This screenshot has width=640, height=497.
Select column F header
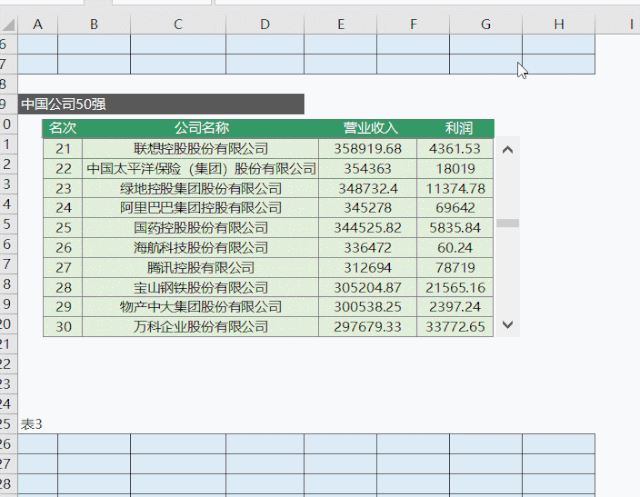413,24
